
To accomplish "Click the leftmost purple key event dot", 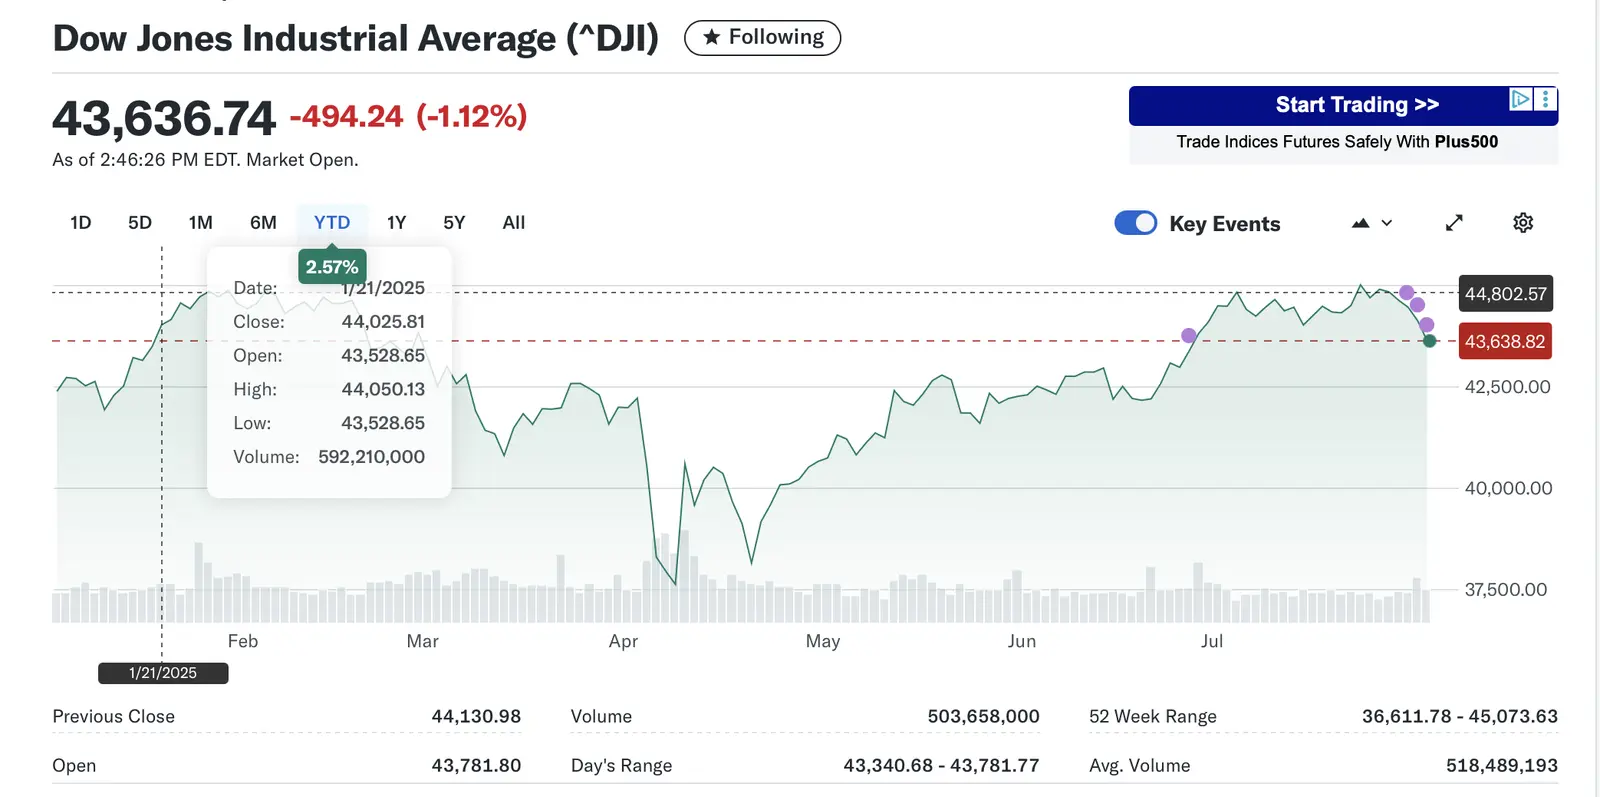I will coord(1188,335).
